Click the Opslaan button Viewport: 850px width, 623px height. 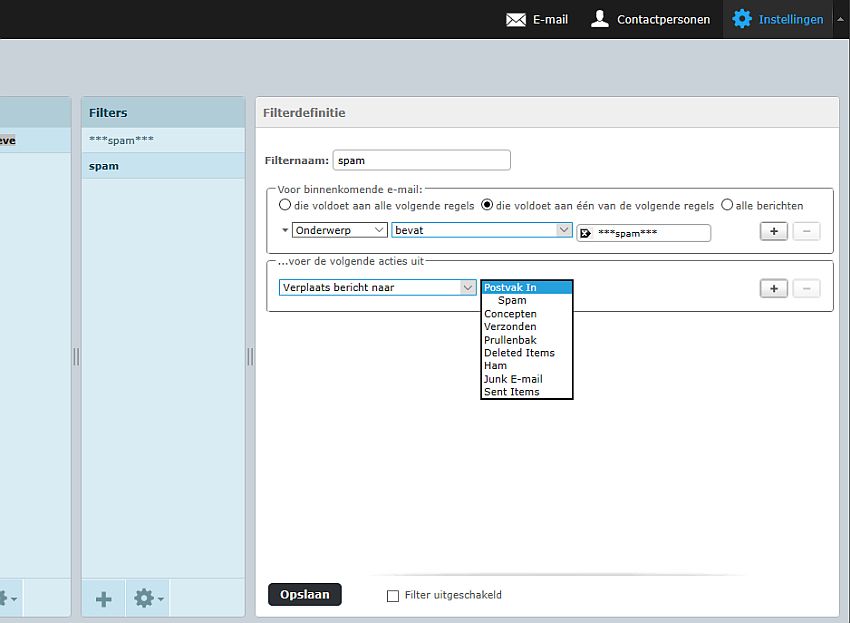click(x=305, y=594)
